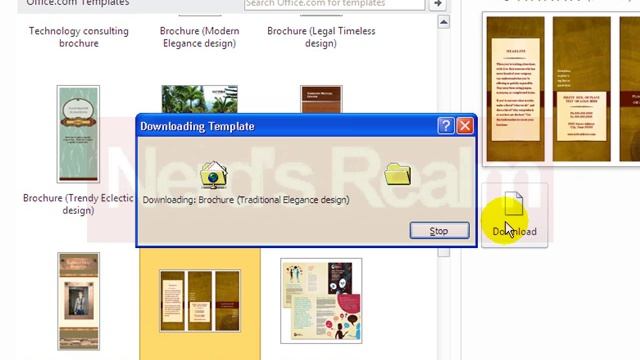This screenshot has height=360, width=640.
Task: Click the globe download source icon
Action: 213,175
